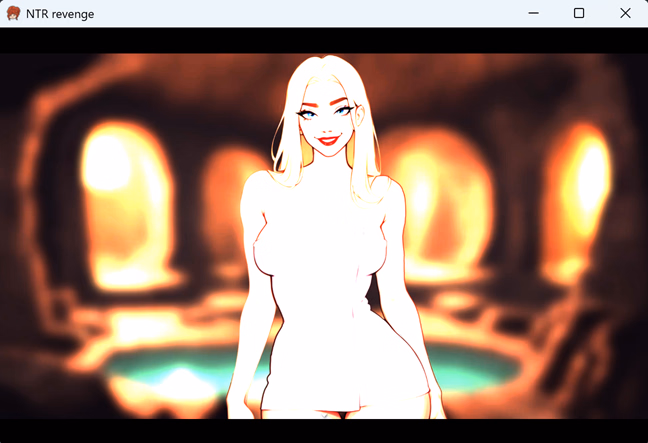Viewport: 648px width, 443px height.
Task: Minimize the NTR revenge window
Action: (533, 14)
